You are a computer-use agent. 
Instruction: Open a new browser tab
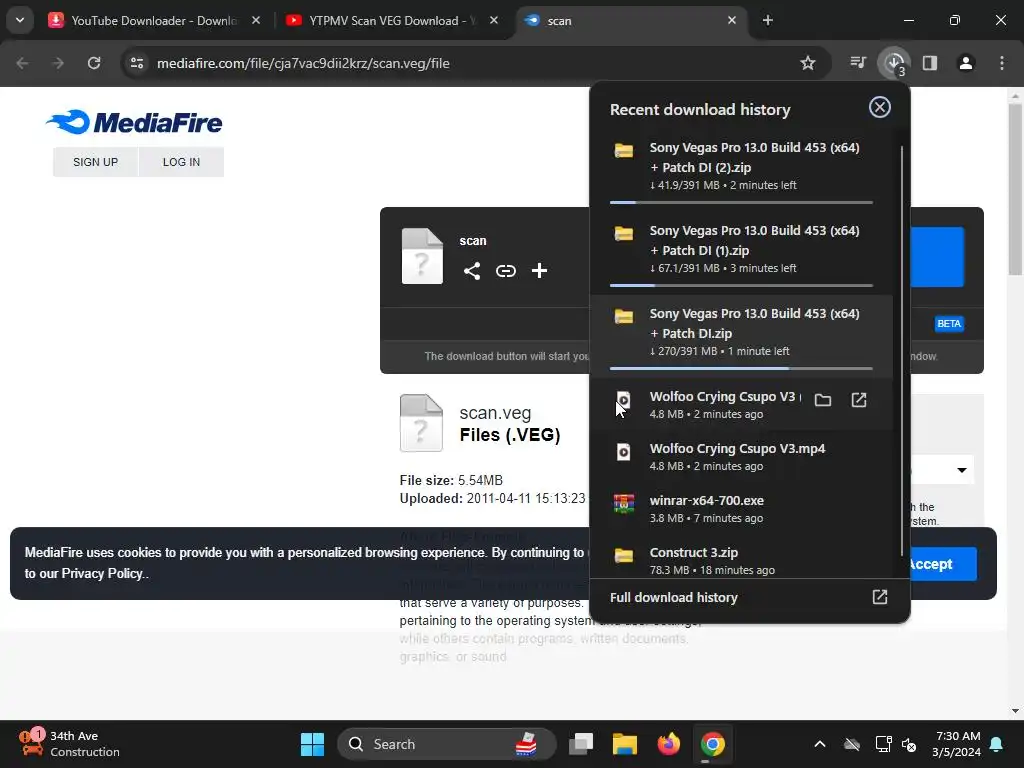click(768, 20)
